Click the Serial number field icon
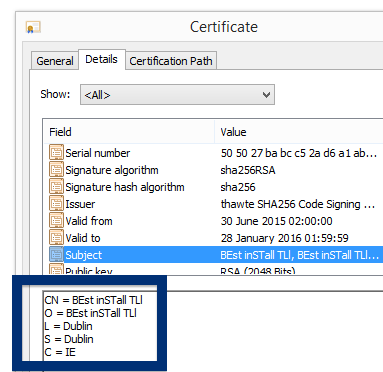The height and width of the screenshot is (372, 383). pyautogui.click(x=56, y=153)
